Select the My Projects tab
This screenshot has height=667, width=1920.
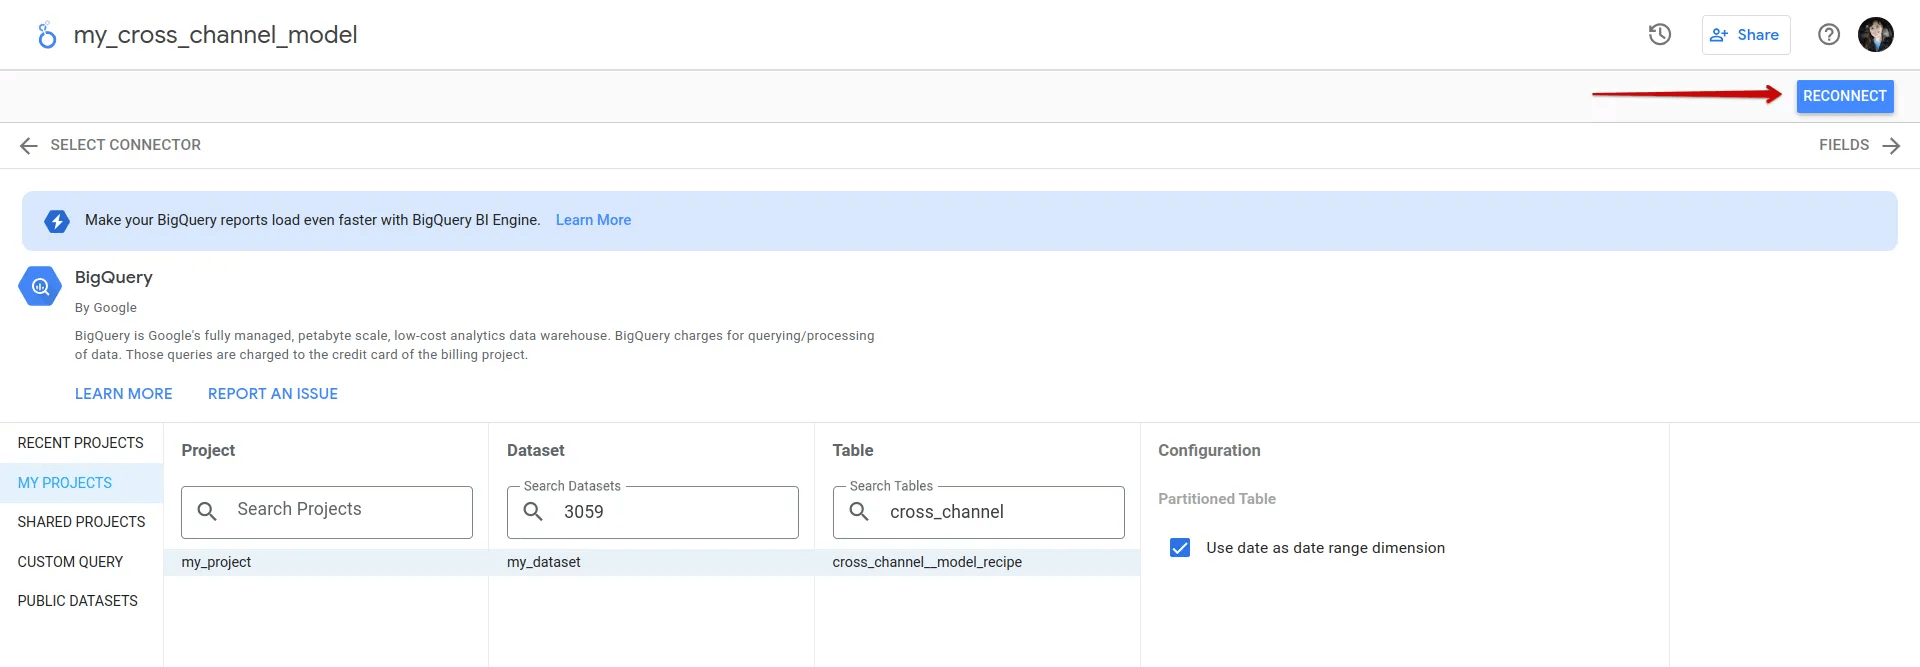point(81,483)
